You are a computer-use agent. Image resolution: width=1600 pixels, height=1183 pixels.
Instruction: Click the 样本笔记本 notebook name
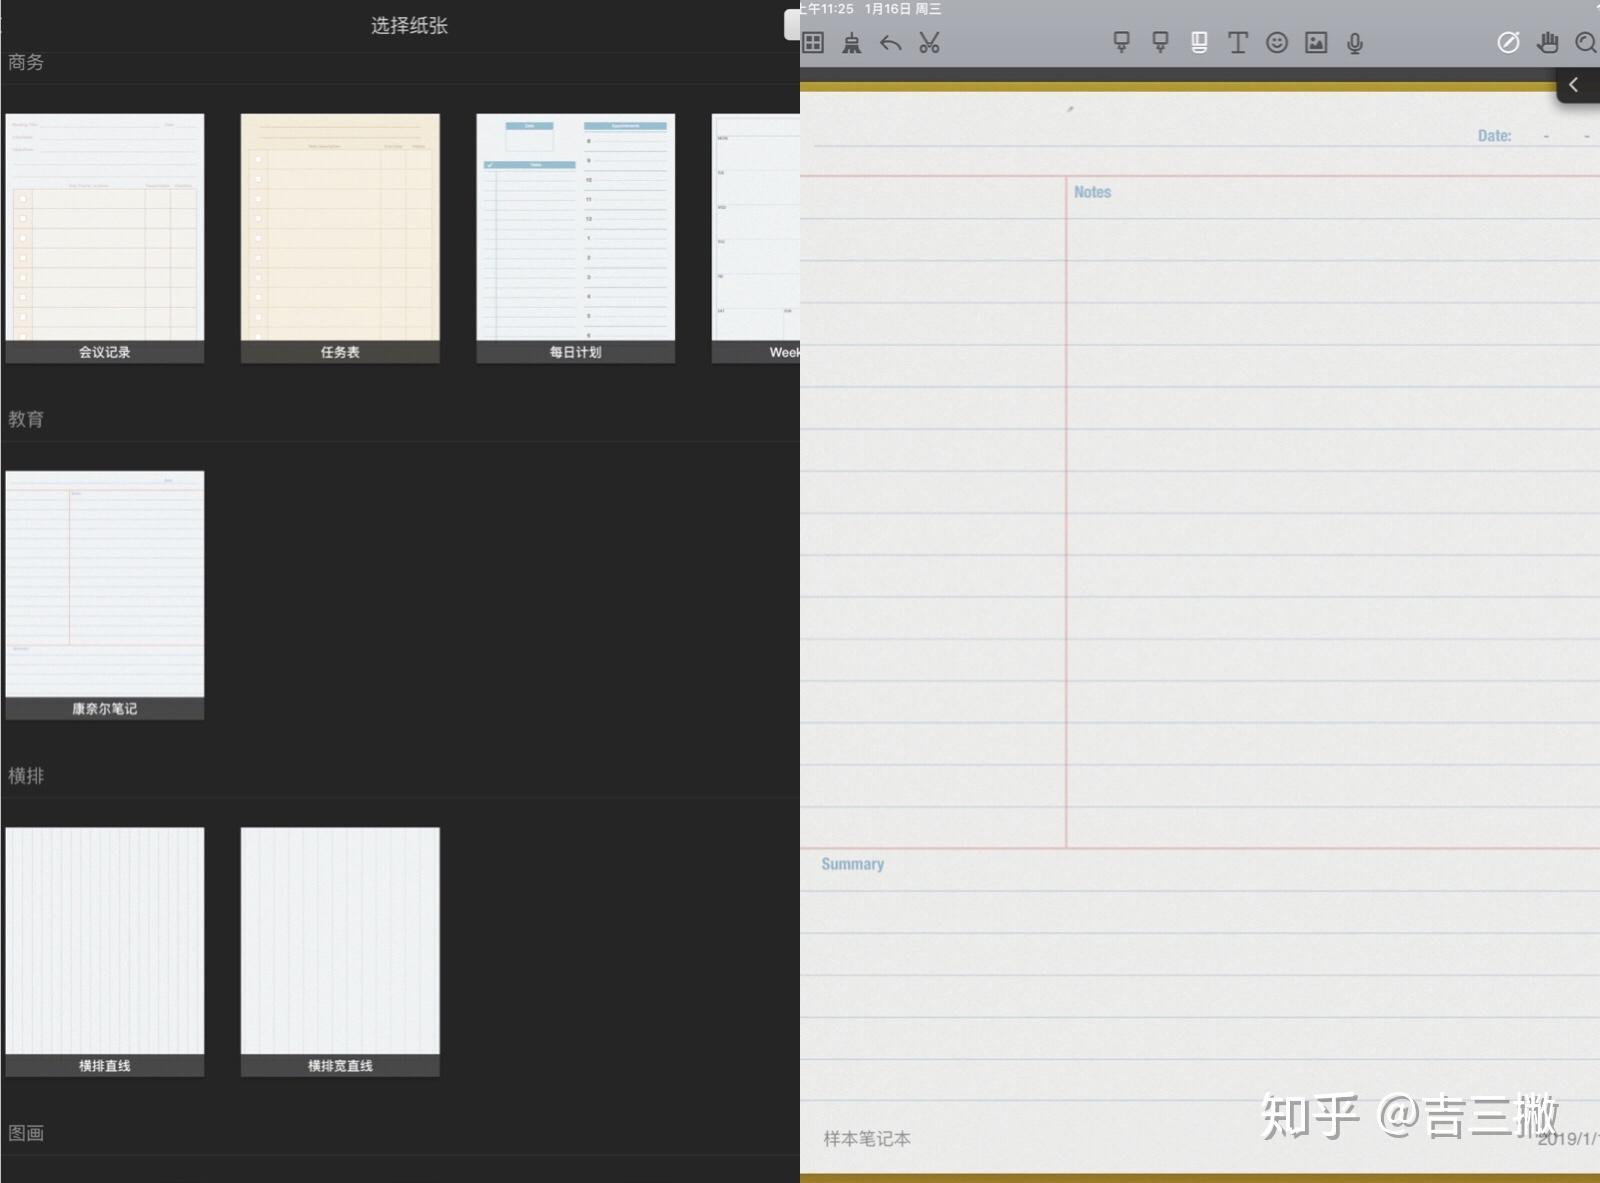[867, 1138]
